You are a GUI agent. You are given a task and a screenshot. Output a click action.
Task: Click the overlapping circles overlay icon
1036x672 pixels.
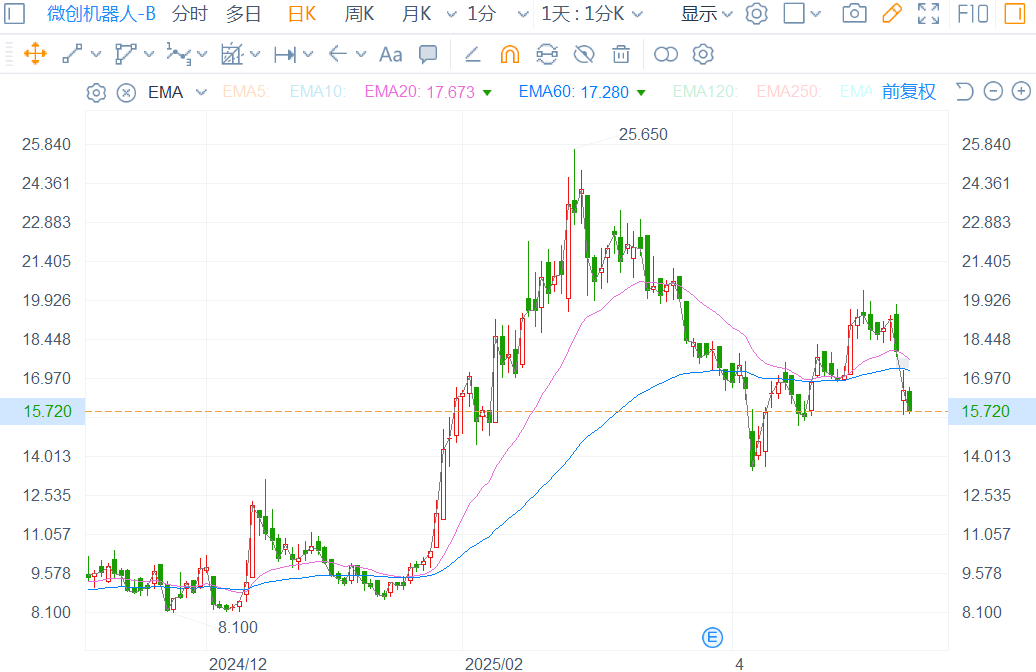(x=665, y=54)
